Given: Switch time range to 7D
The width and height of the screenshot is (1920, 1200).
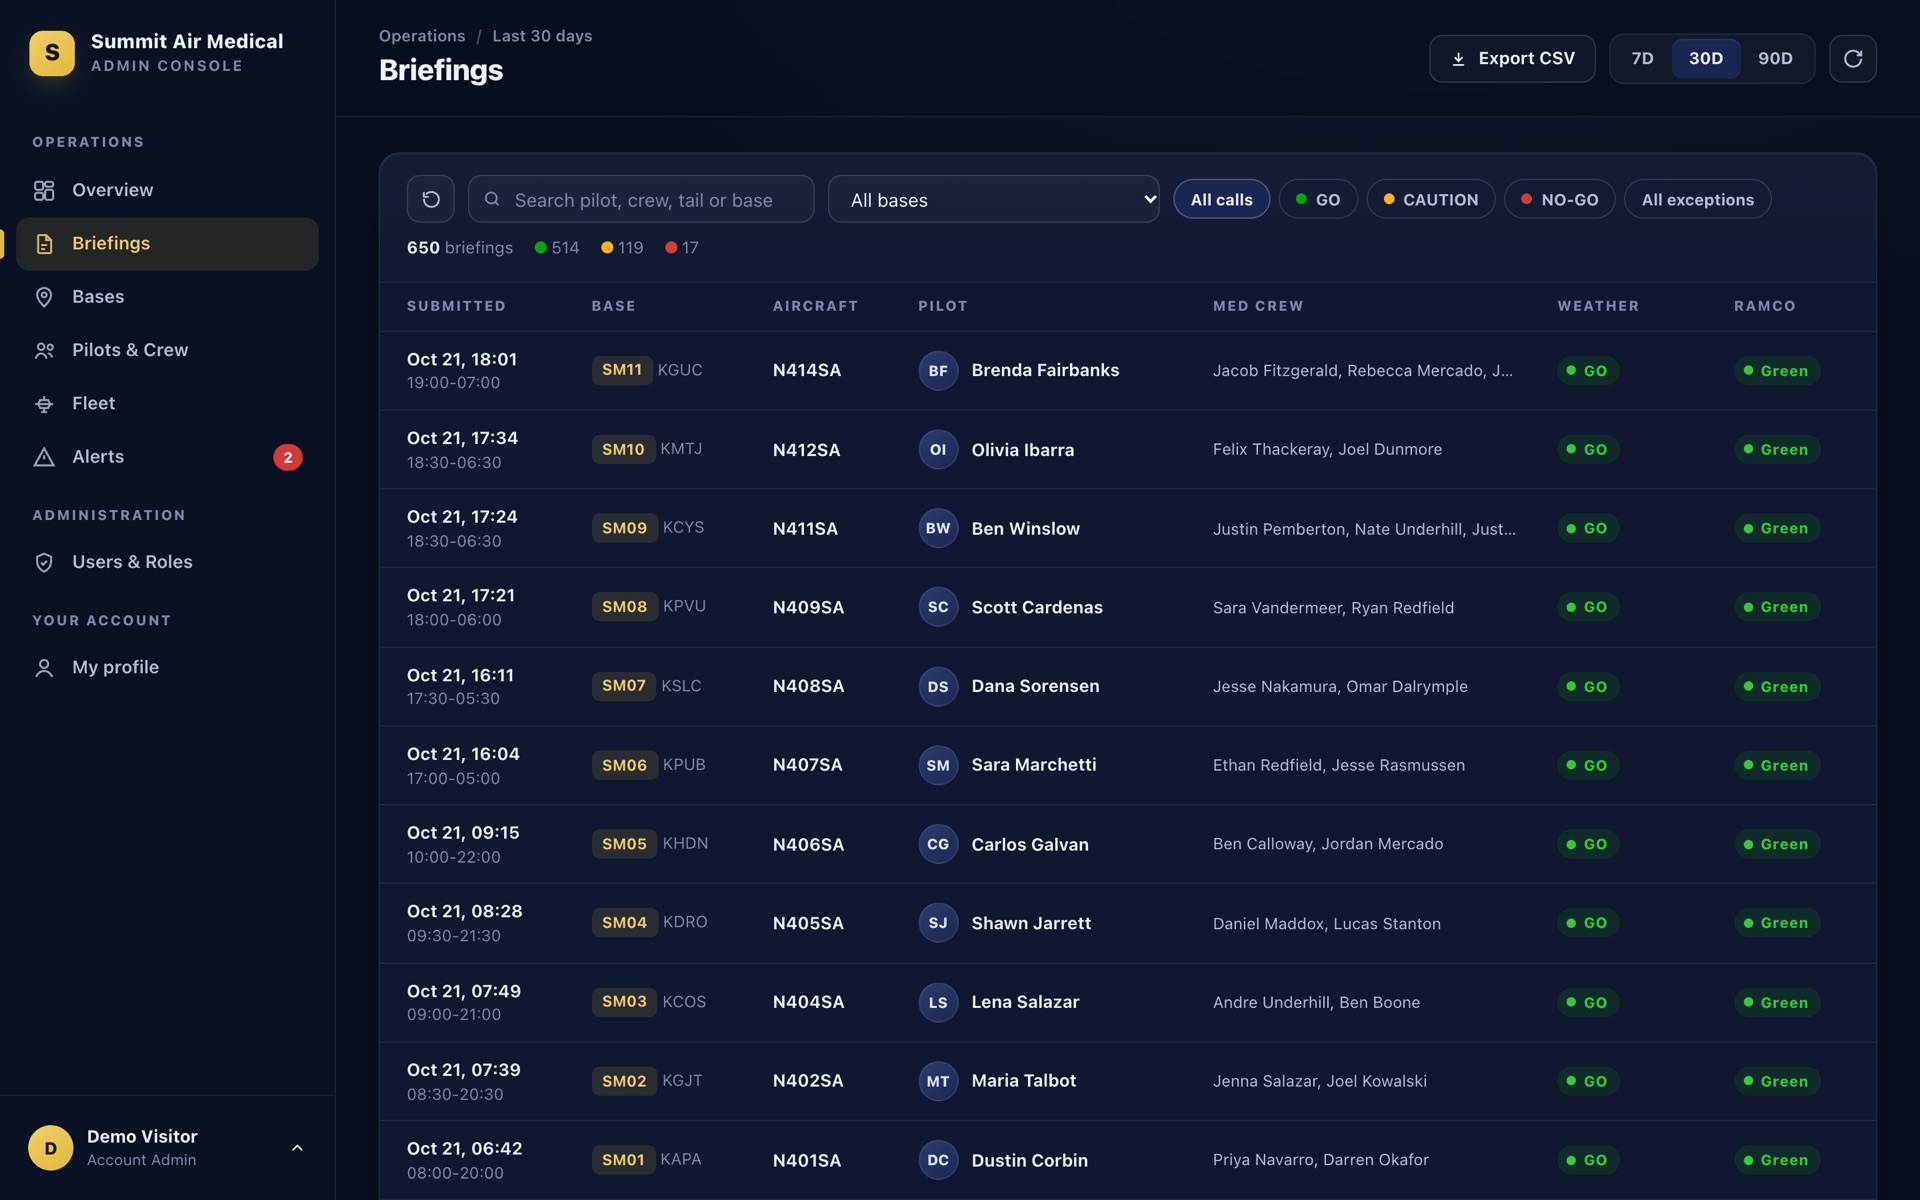Looking at the screenshot, I should tap(1642, 59).
